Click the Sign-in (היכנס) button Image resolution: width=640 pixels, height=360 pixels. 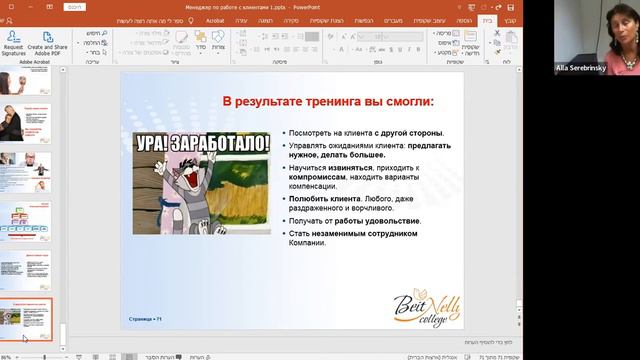click(x=75, y=7)
